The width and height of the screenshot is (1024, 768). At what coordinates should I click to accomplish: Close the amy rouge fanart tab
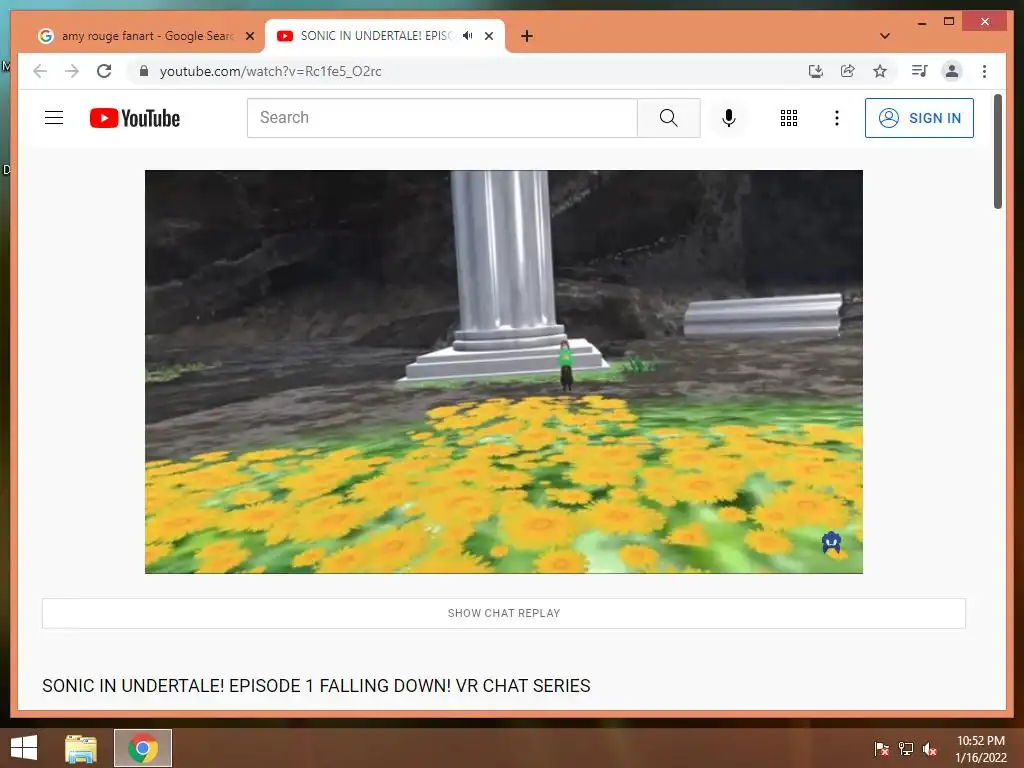pos(249,36)
